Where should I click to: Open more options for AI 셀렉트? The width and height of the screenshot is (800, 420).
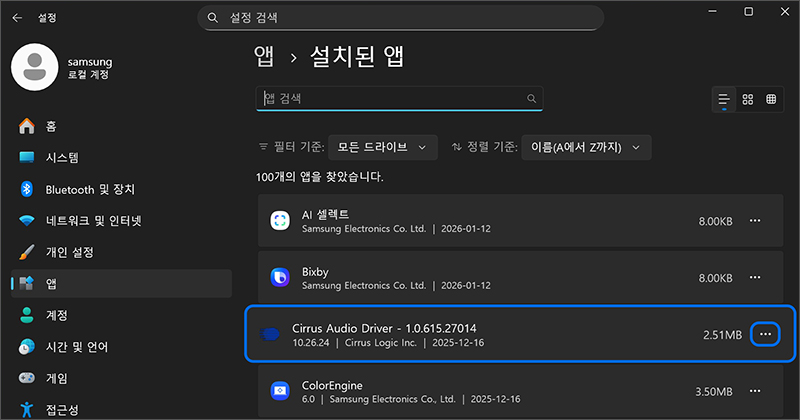tap(755, 221)
